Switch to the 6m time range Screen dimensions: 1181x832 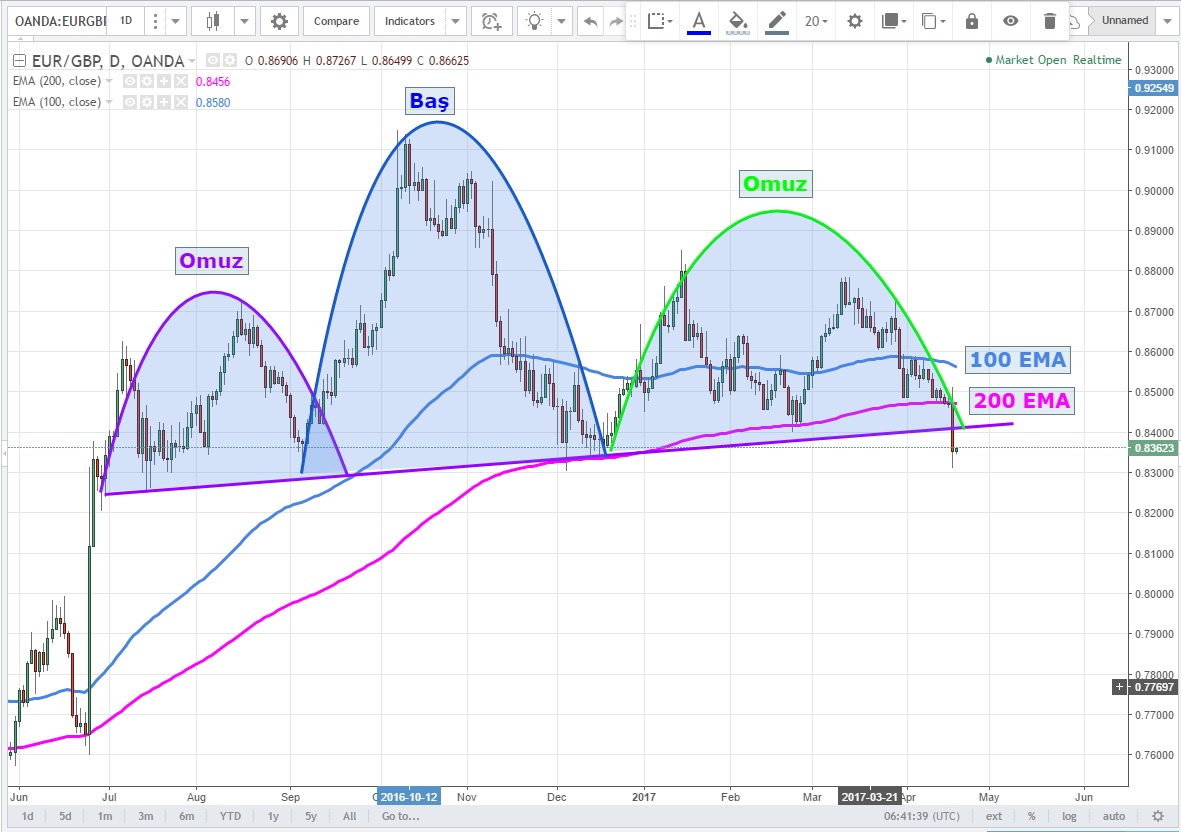(188, 816)
